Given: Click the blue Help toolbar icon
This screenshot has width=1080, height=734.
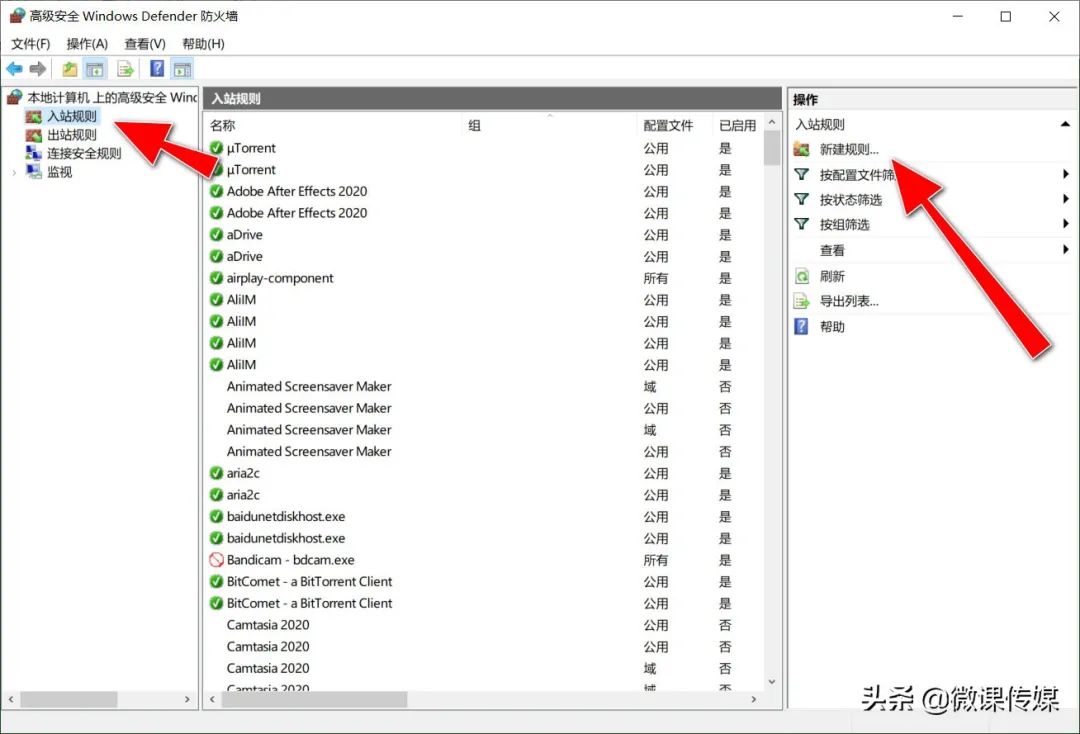Looking at the screenshot, I should pyautogui.click(x=157, y=68).
